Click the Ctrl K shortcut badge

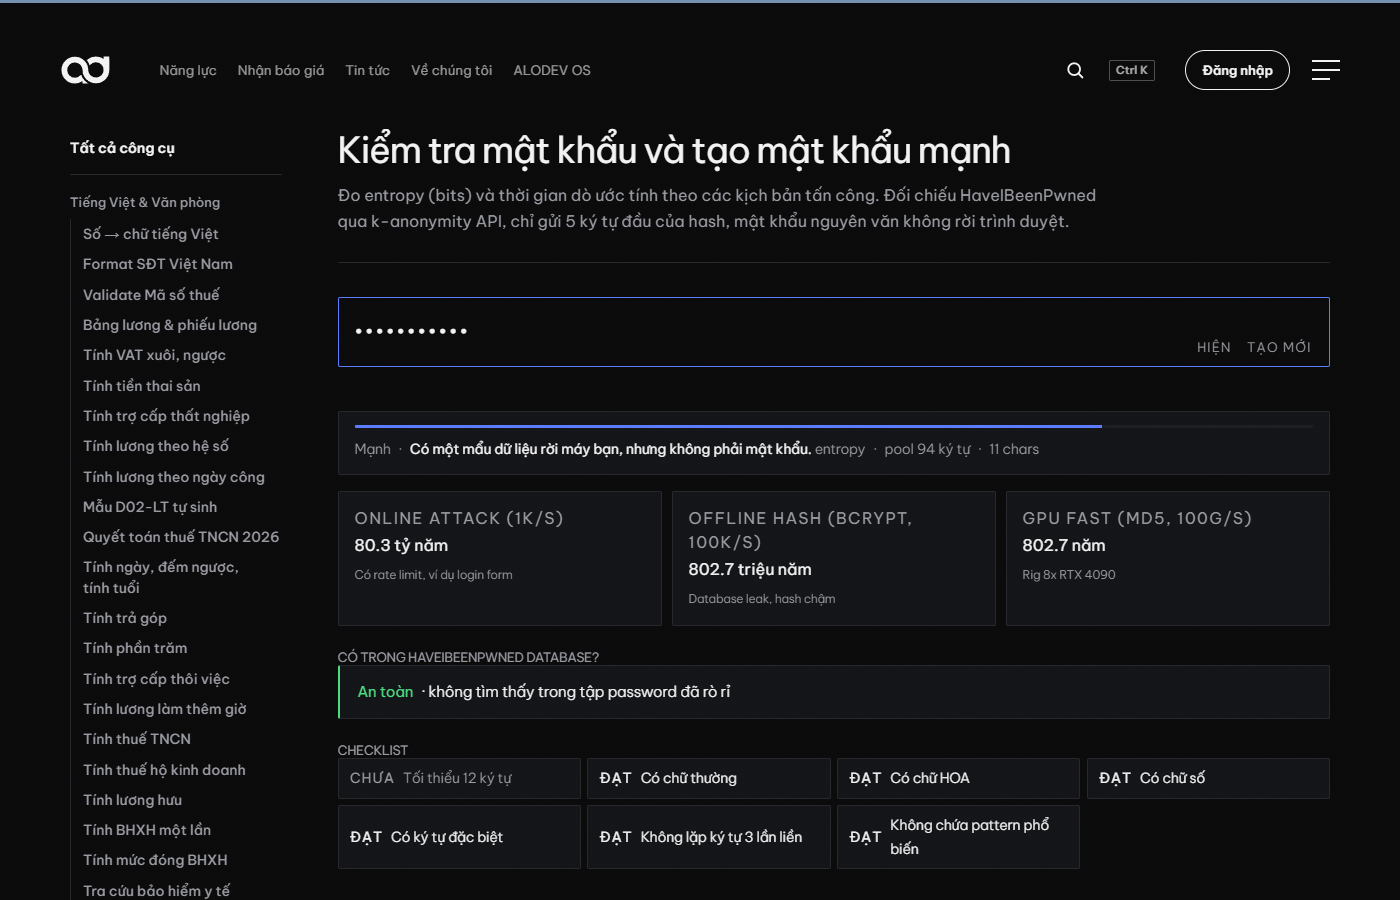tap(1132, 70)
